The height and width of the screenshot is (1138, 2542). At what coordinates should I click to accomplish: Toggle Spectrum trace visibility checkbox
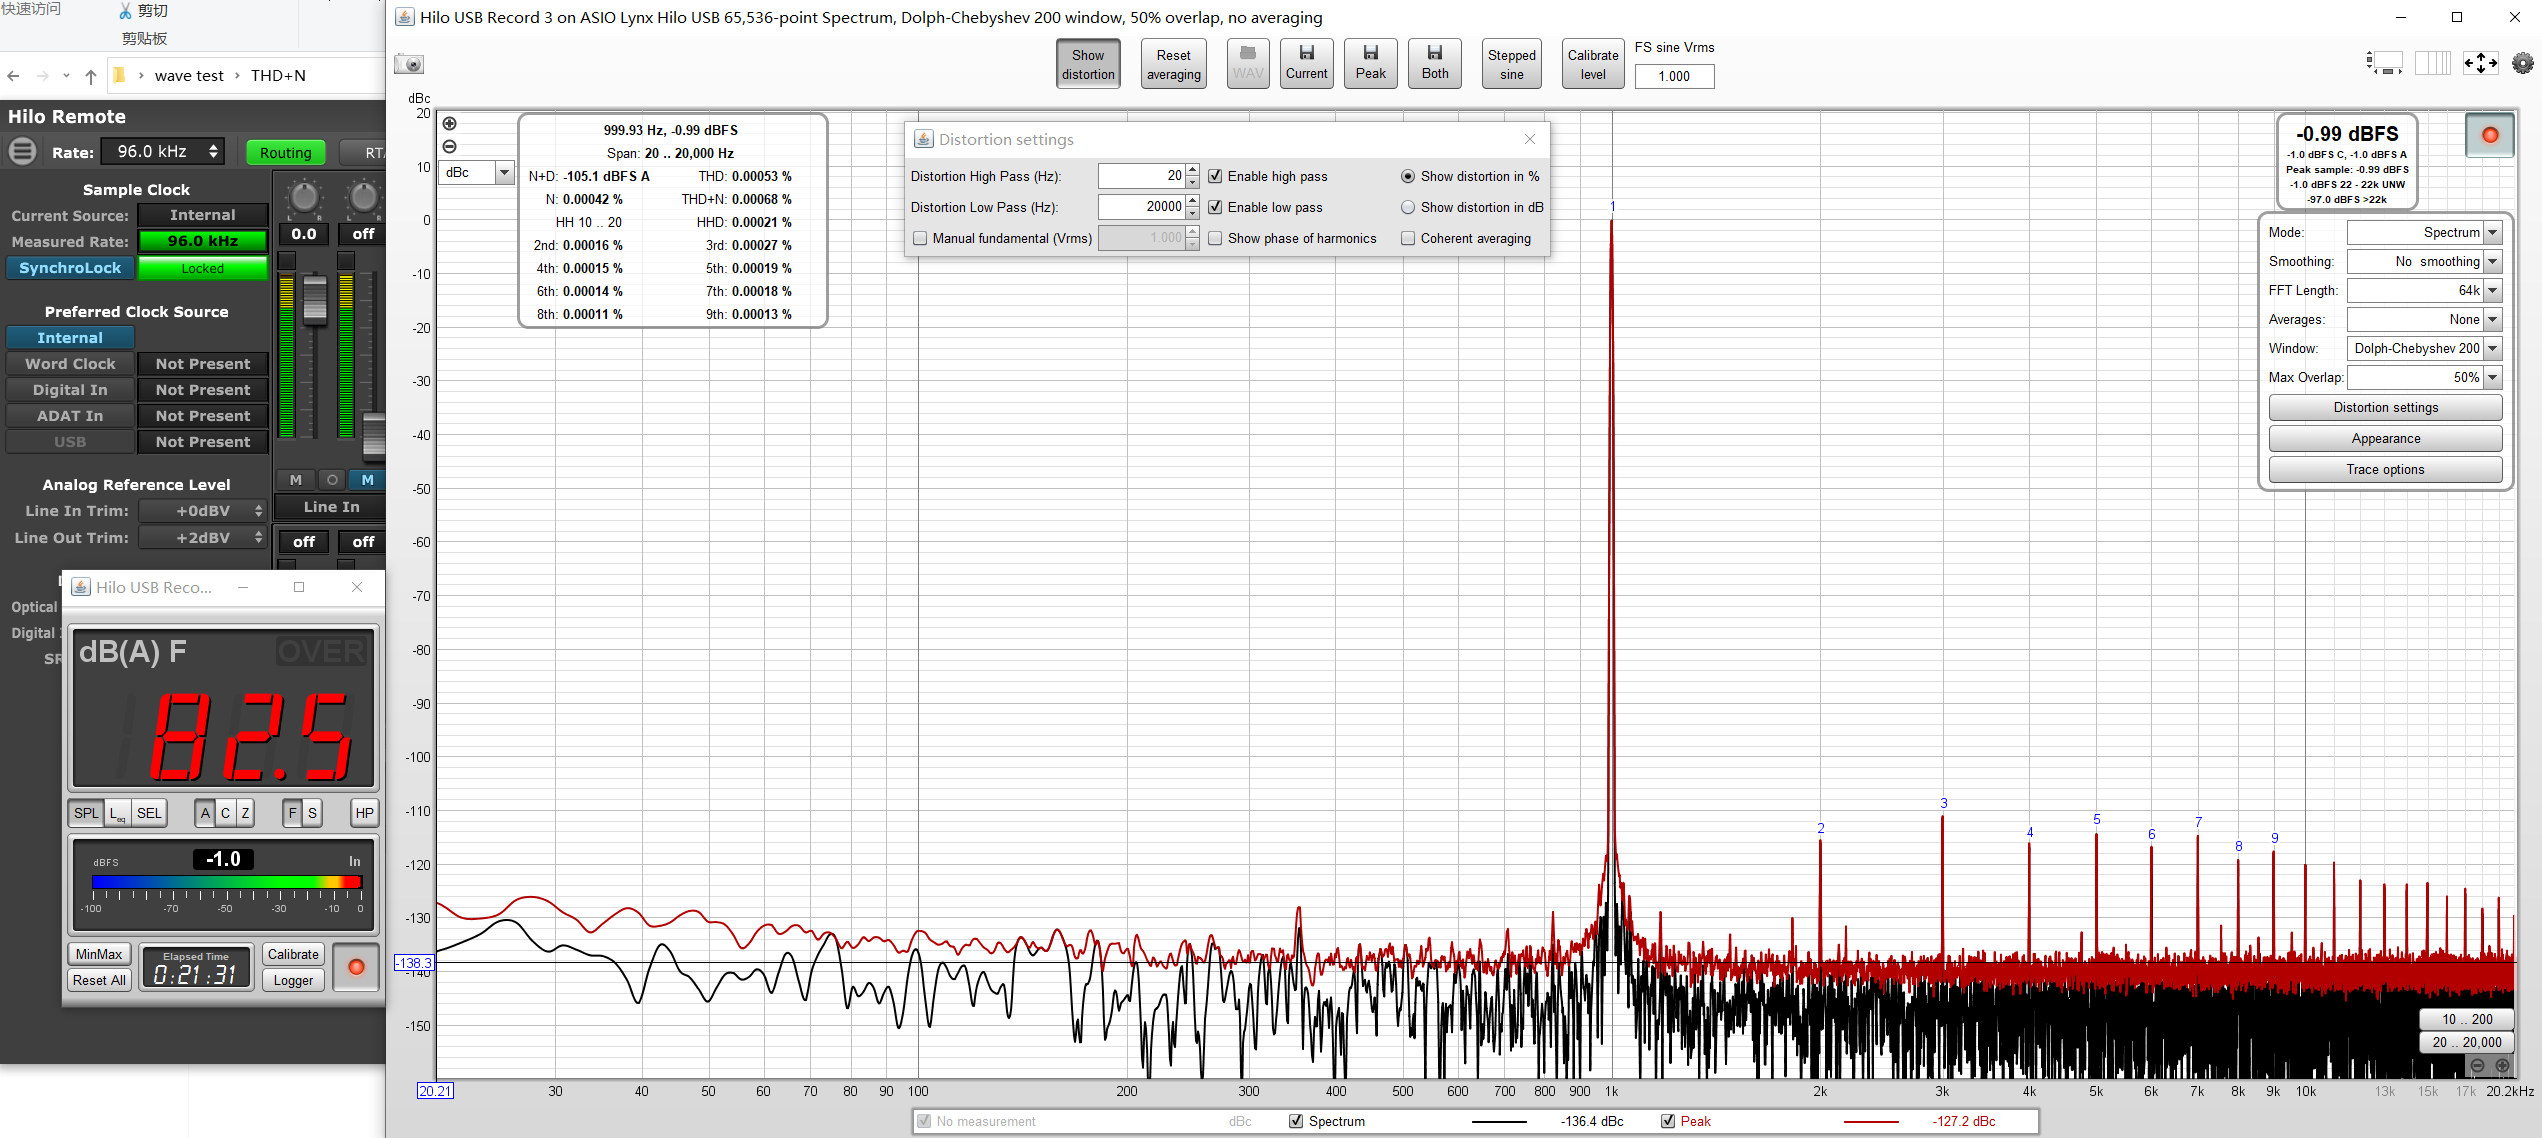pos(1296,1121)
